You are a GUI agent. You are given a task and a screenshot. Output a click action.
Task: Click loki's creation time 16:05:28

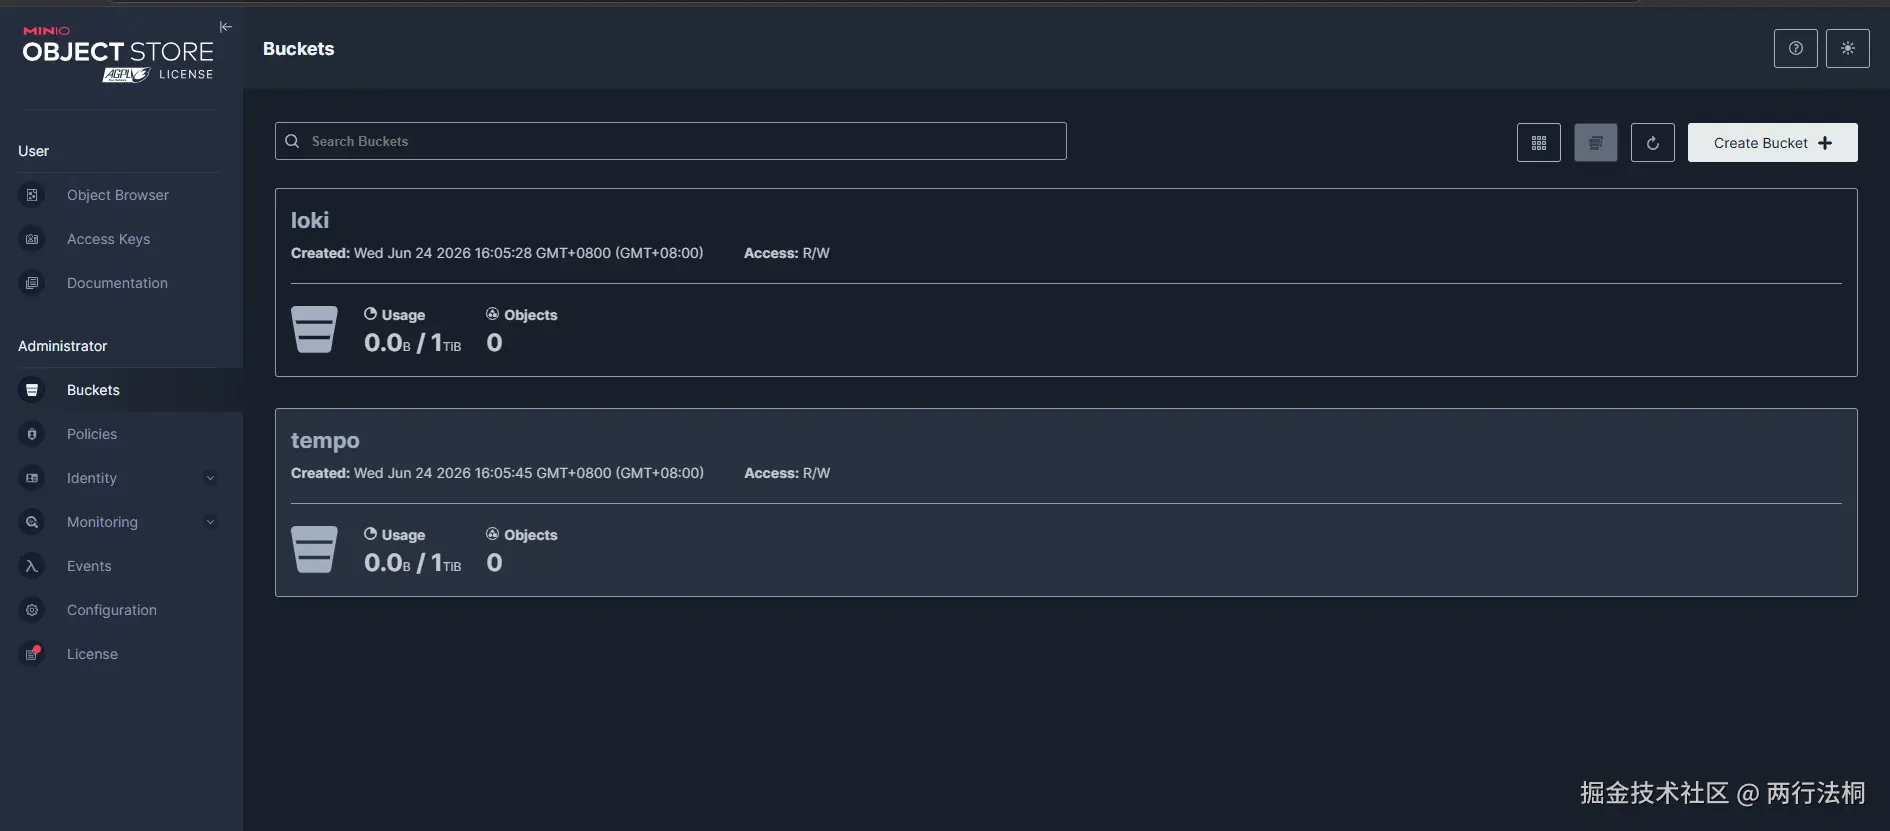click(x=503, y=253)
